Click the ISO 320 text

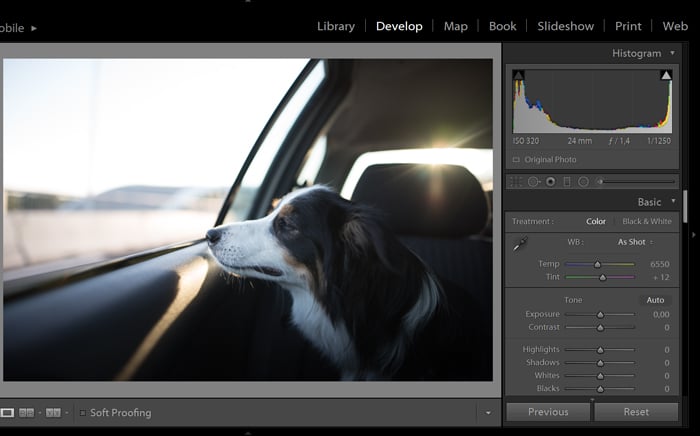point(526,141)
